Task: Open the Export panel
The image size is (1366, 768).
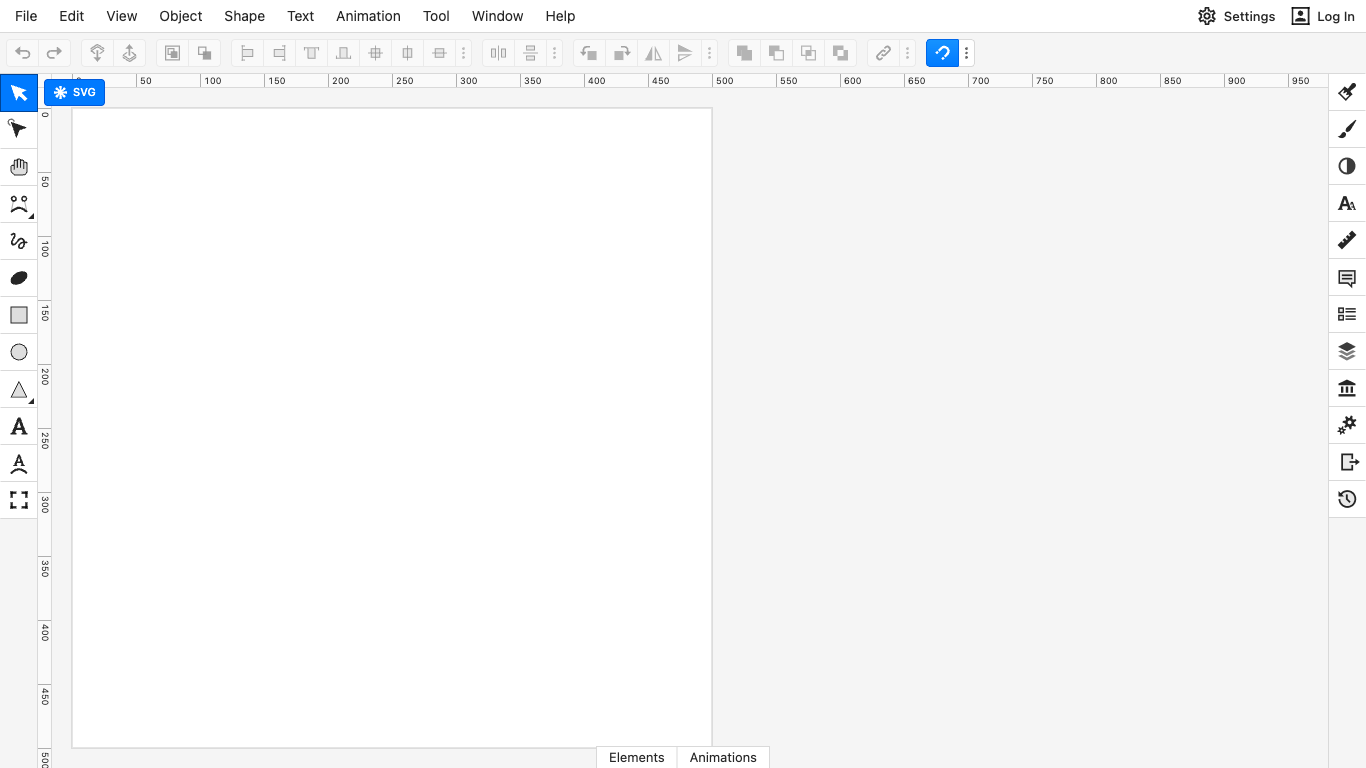Action: [x=1347, y=462]
